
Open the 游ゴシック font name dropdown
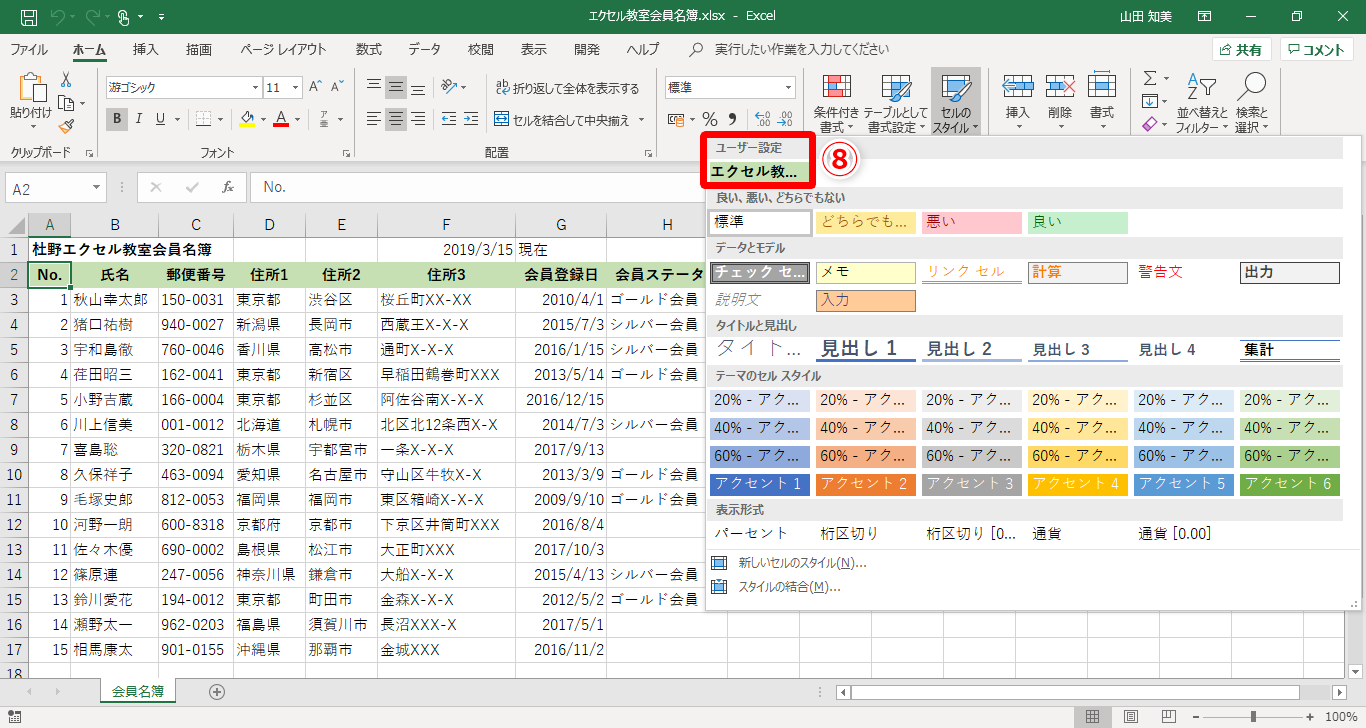tap(253, 87)
